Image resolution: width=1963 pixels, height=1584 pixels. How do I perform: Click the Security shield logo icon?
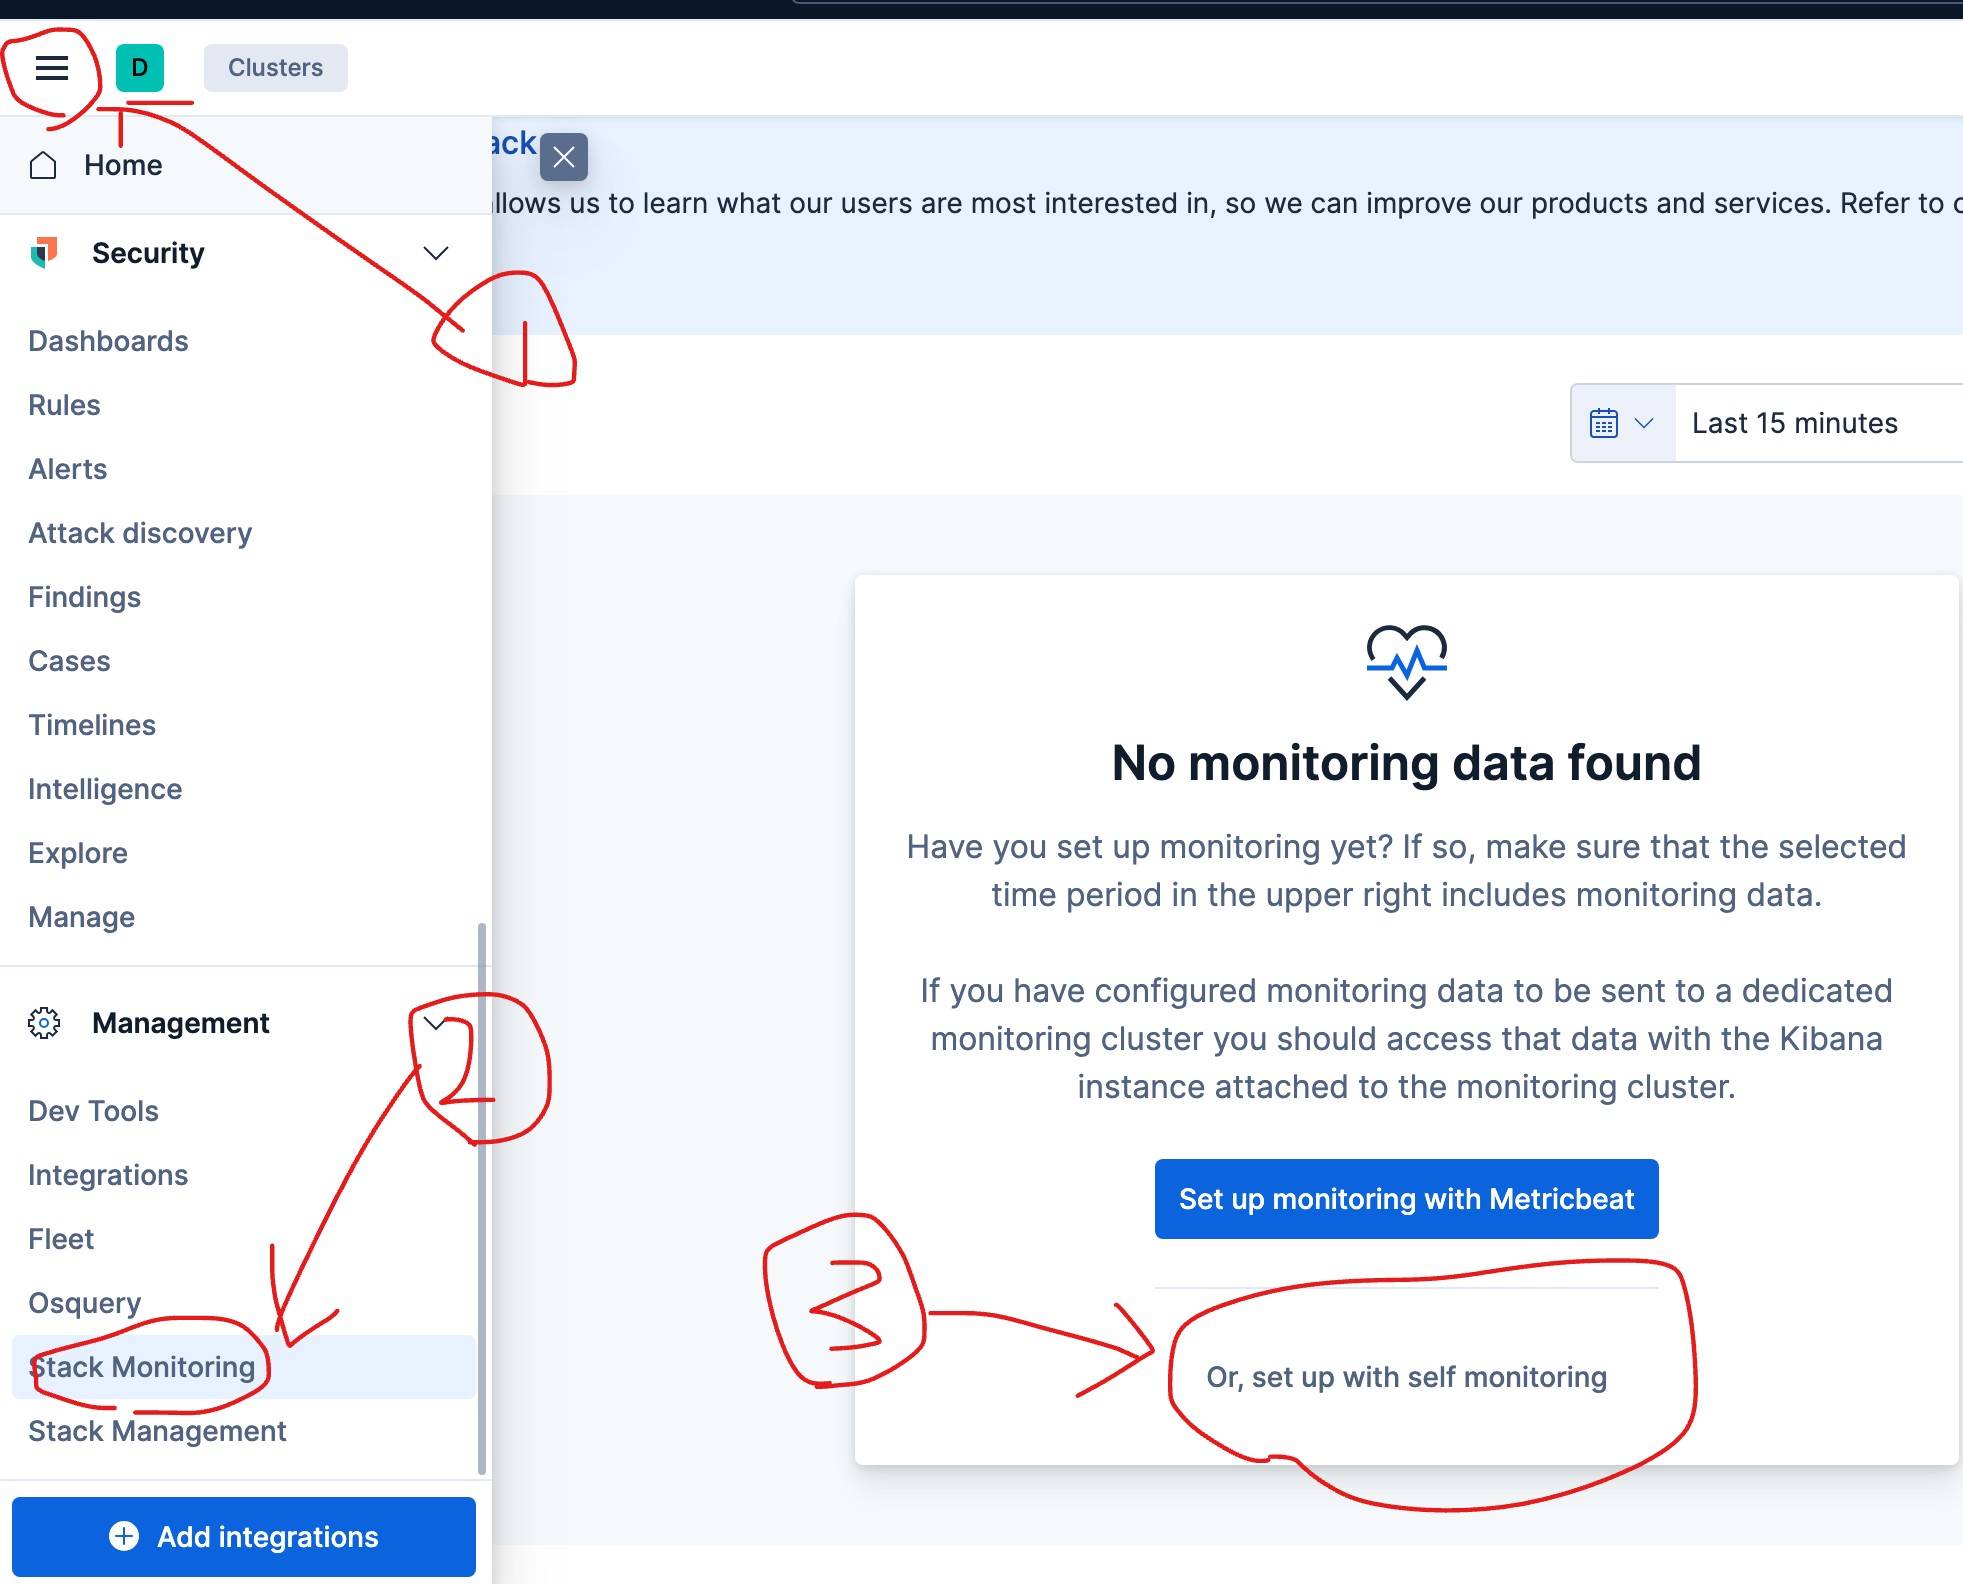[x=43, y=253]
